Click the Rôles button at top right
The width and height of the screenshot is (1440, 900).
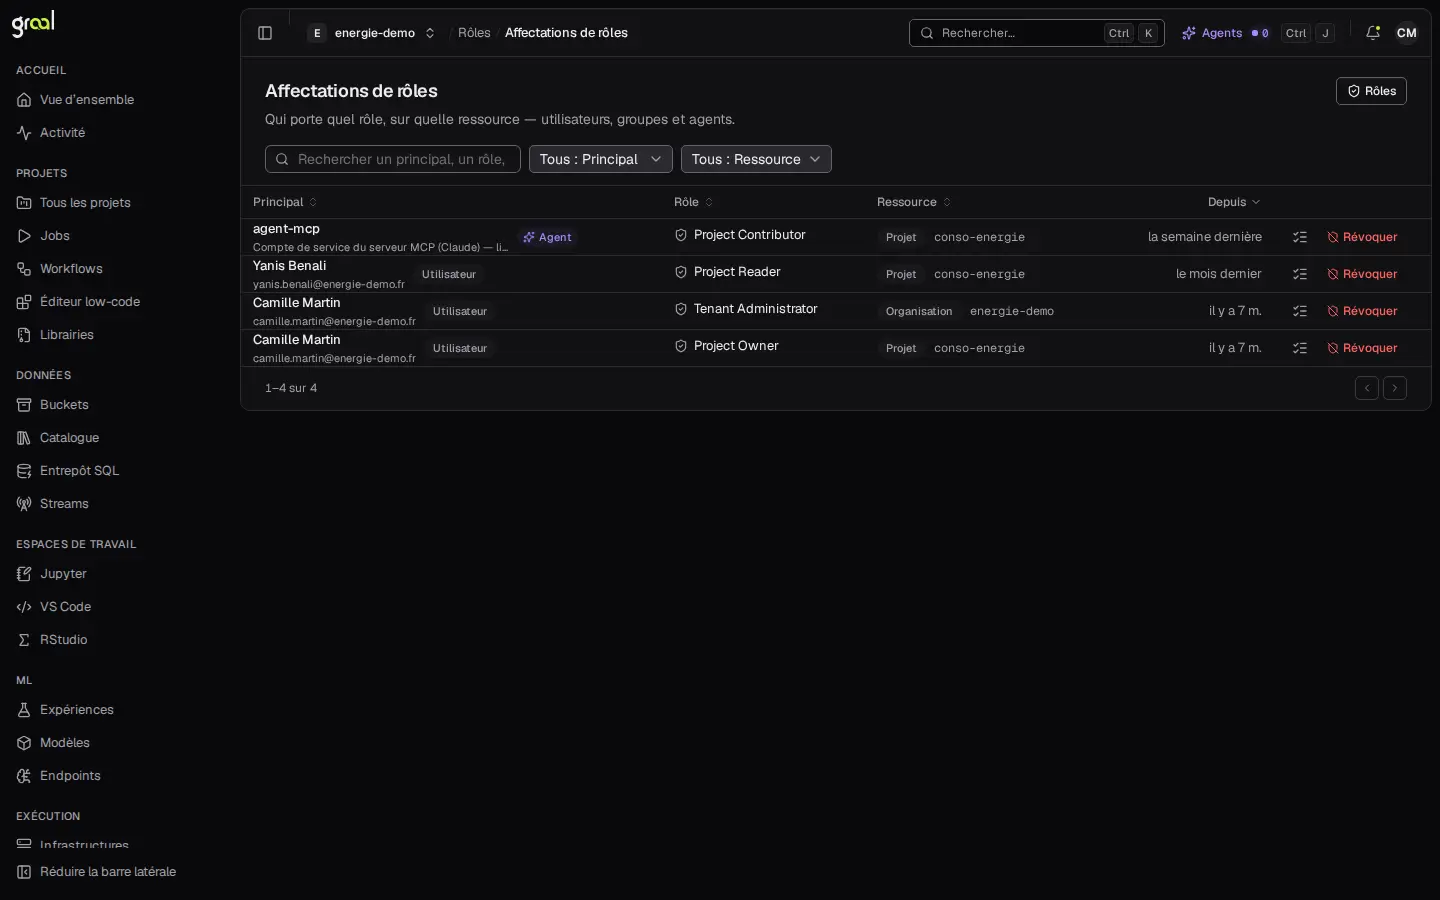pyautogui.click(x=1371, y=91)
